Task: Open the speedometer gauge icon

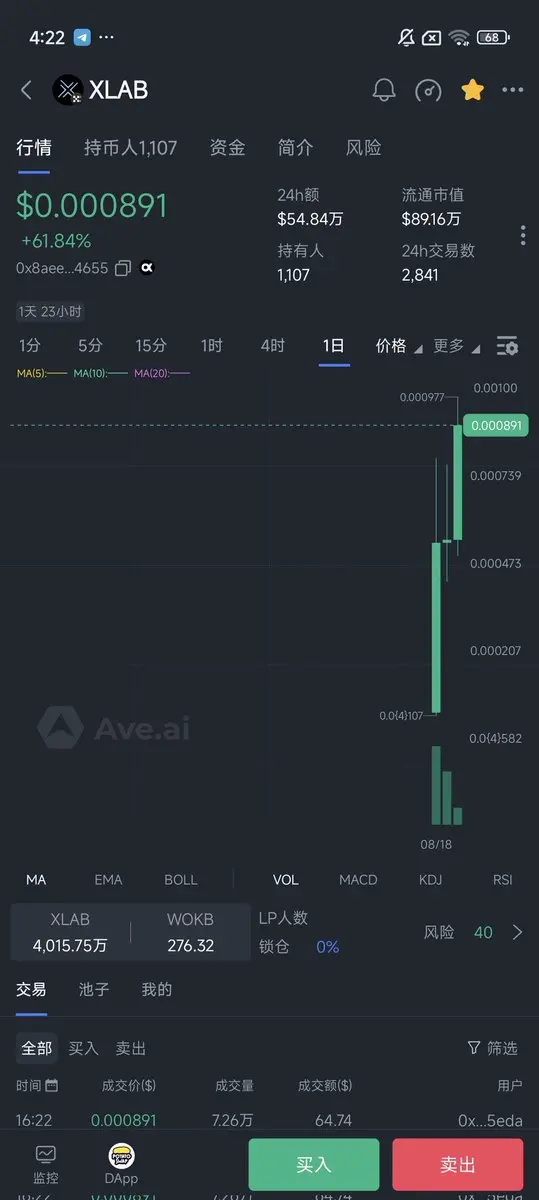Action: [x=428, y=90]
